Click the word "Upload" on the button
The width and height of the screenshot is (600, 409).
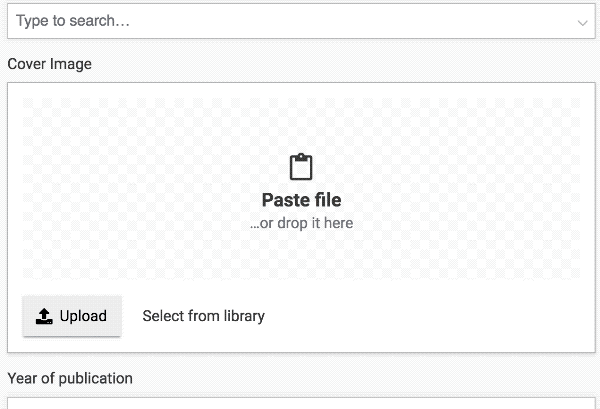pyautogui.click(x=83, y=316)
